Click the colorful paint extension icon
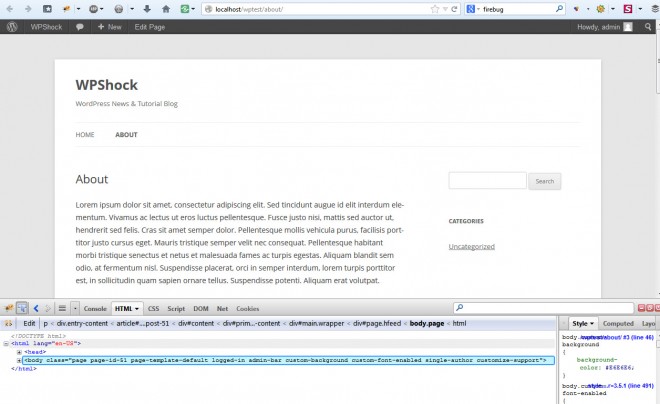Screen dimensions: 660x404 click(x=577, y=9)
